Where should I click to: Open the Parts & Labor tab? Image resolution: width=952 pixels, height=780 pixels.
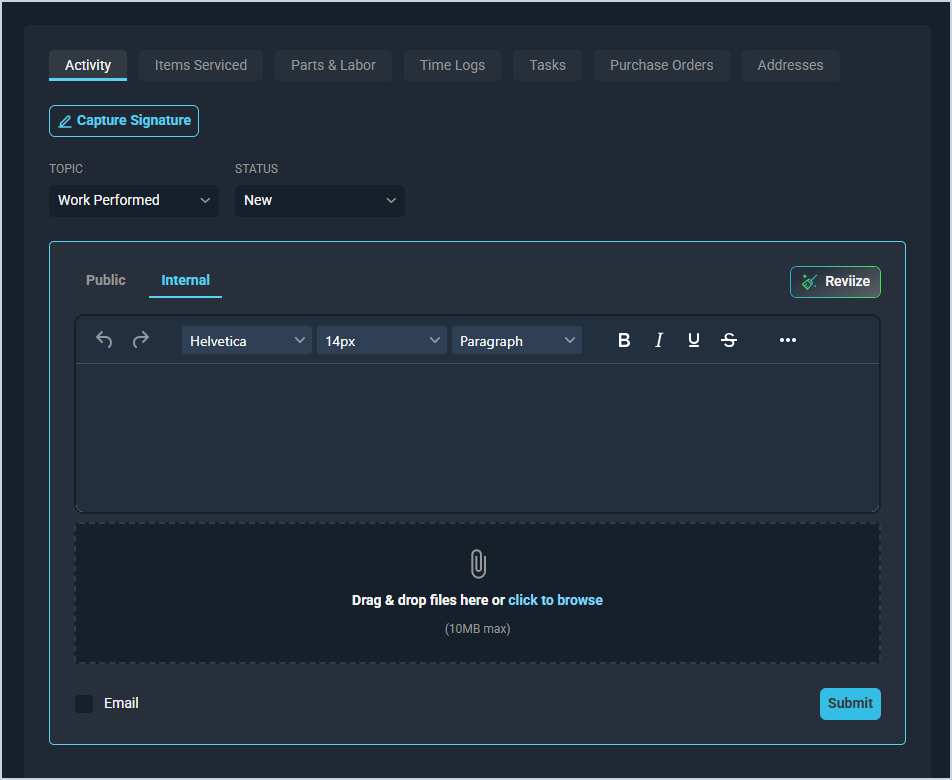(x=333, y=65)
